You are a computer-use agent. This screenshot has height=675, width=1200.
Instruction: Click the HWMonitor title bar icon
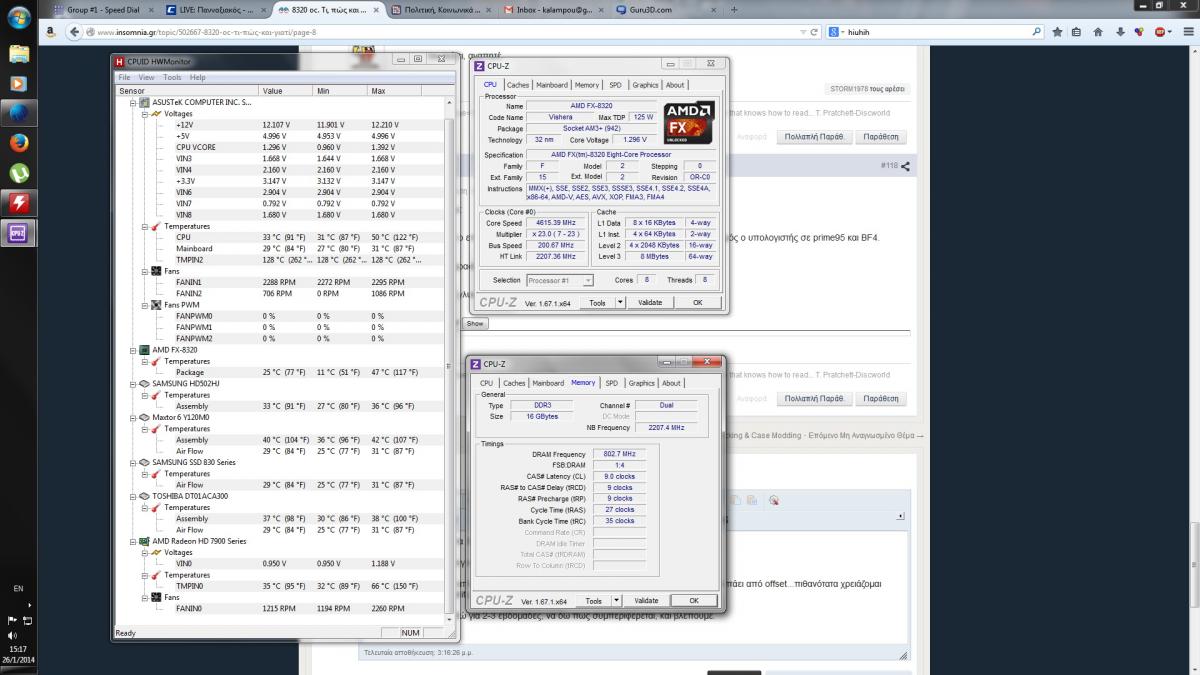(120, 61)
